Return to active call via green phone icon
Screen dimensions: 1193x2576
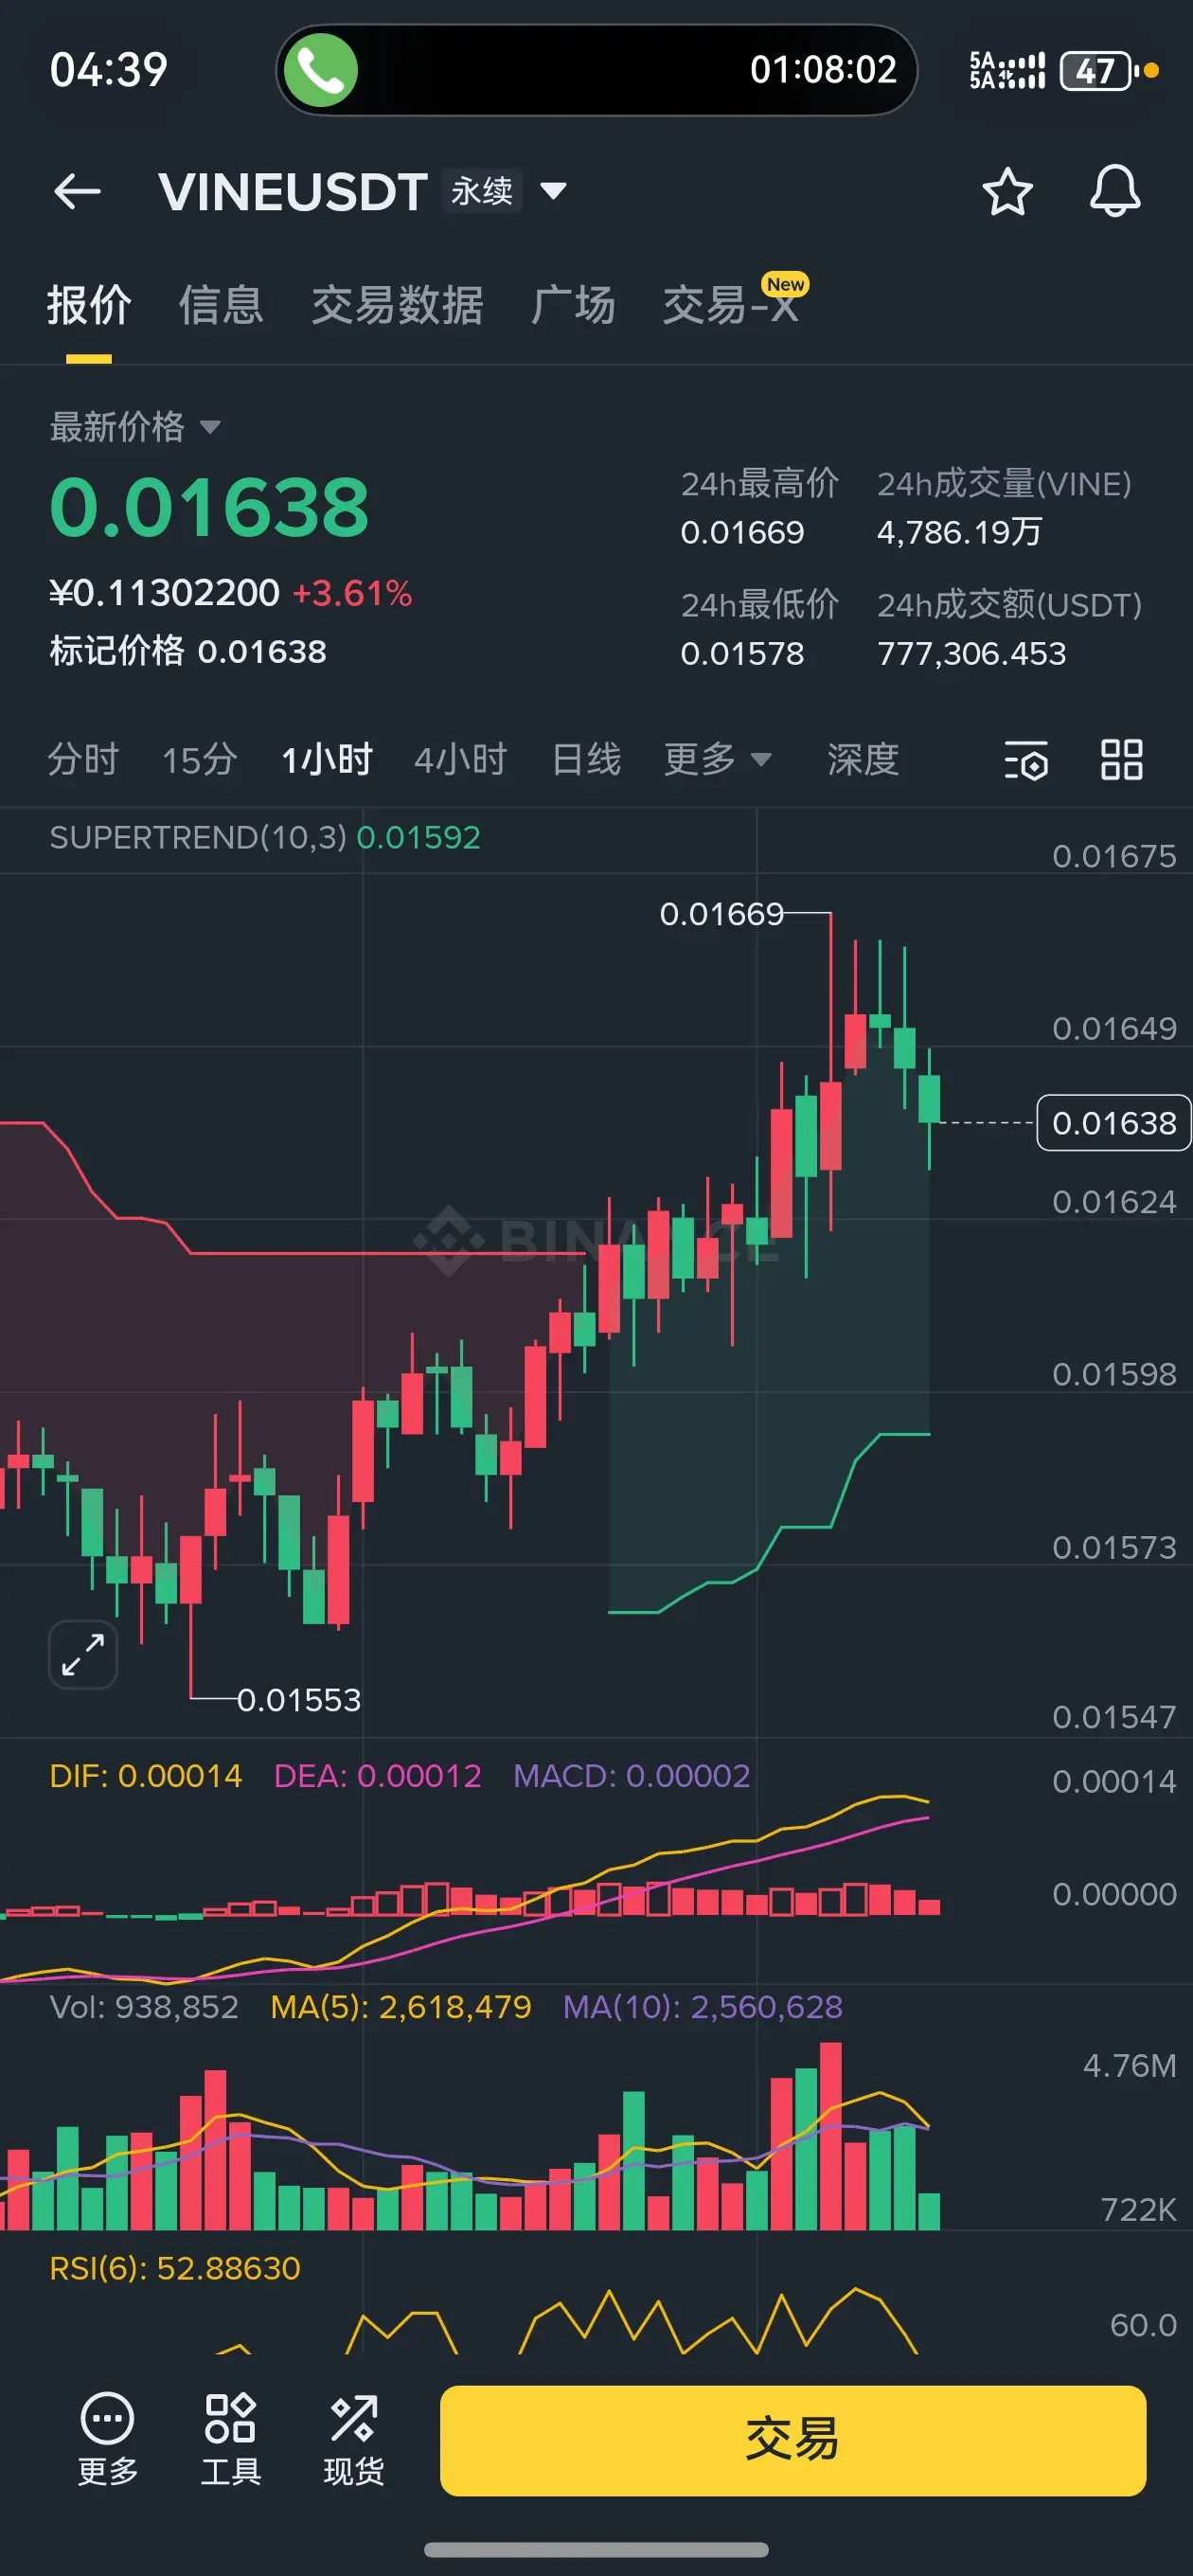click(x=320, y=70)
